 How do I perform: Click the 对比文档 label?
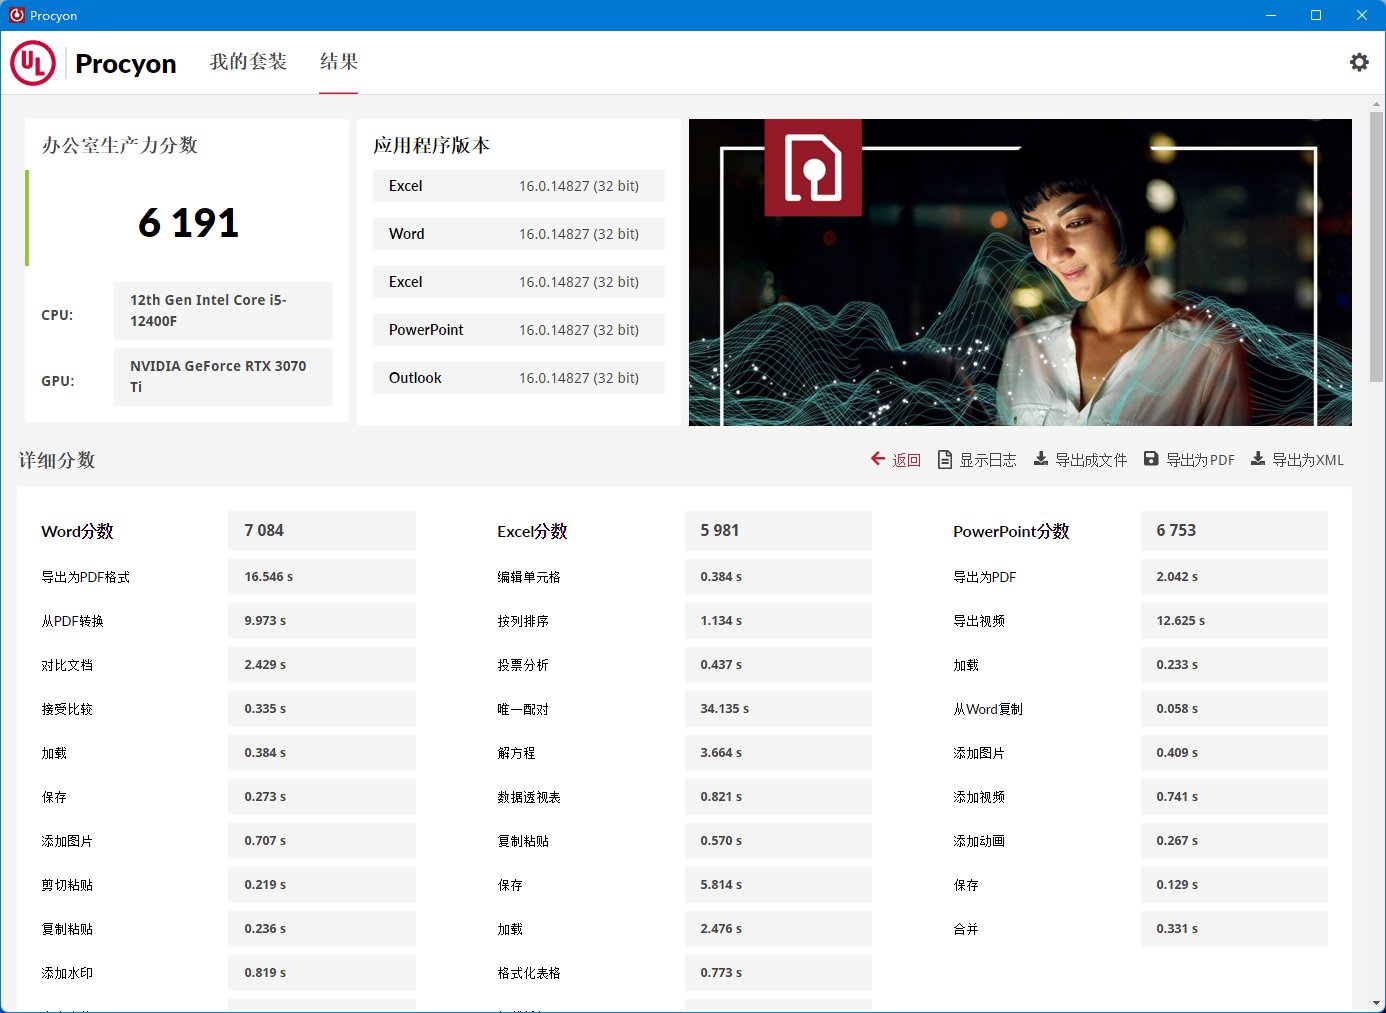click(x=67, y=665)
